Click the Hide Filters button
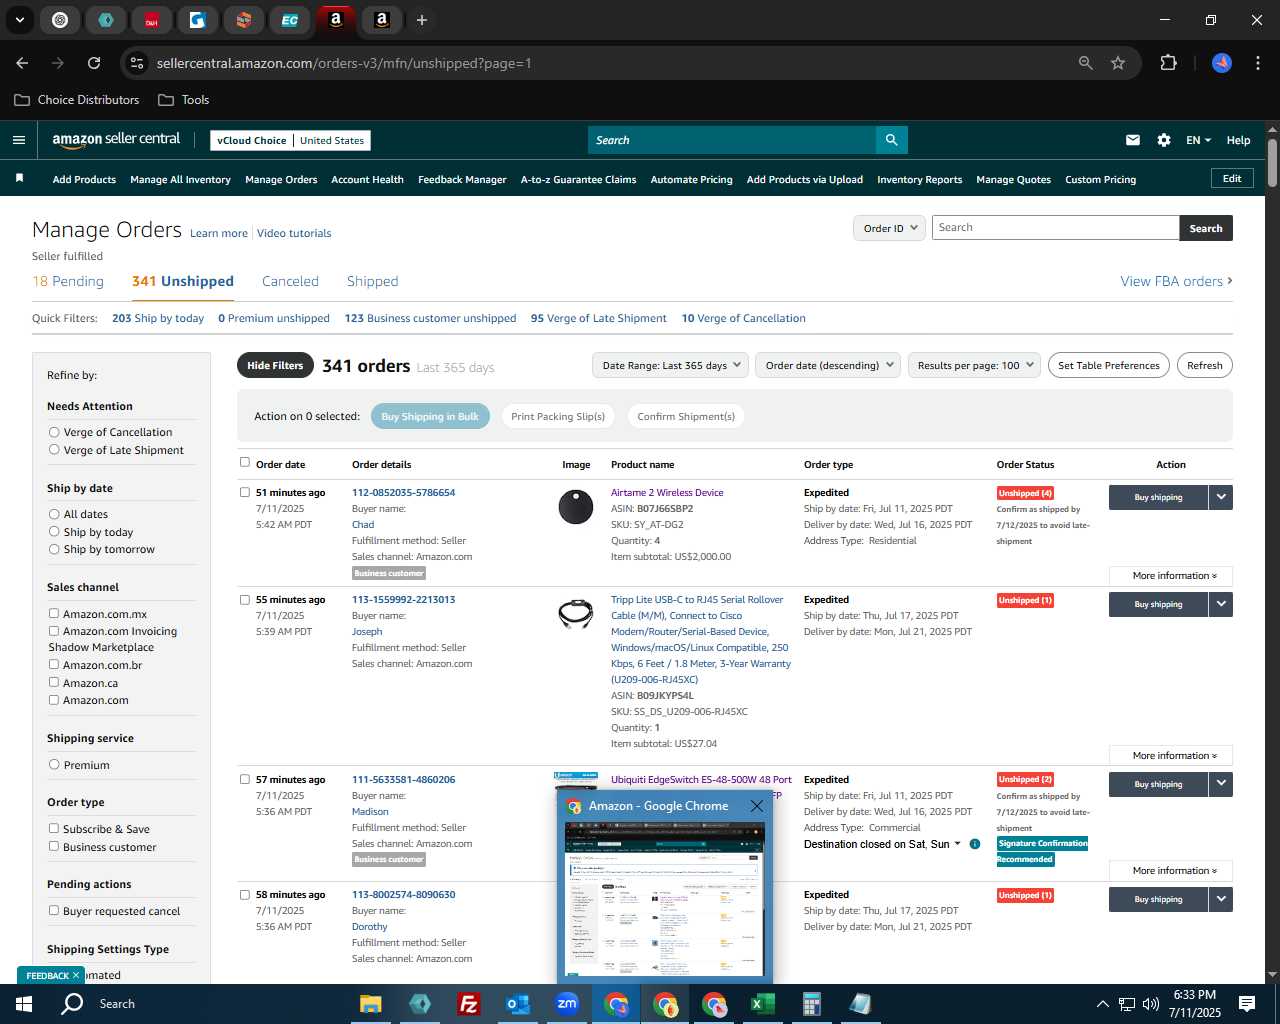Viewport: 1280px width, 1024px height. [x=275, y=366]
